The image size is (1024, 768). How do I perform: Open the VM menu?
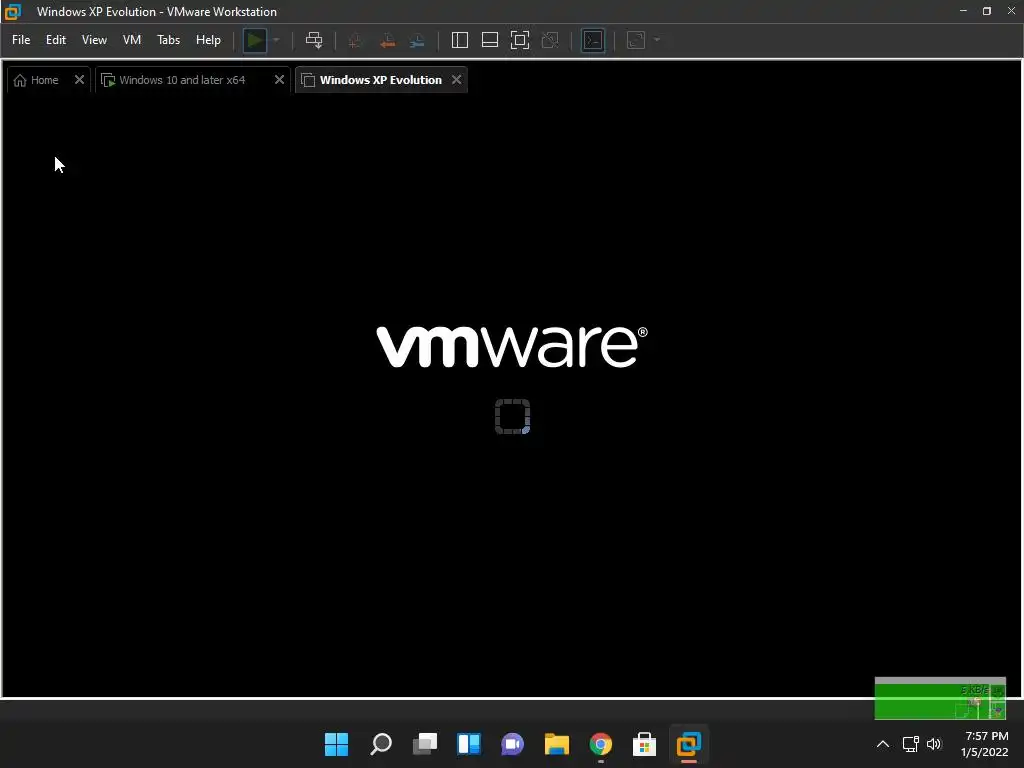(x=132, y=40)
